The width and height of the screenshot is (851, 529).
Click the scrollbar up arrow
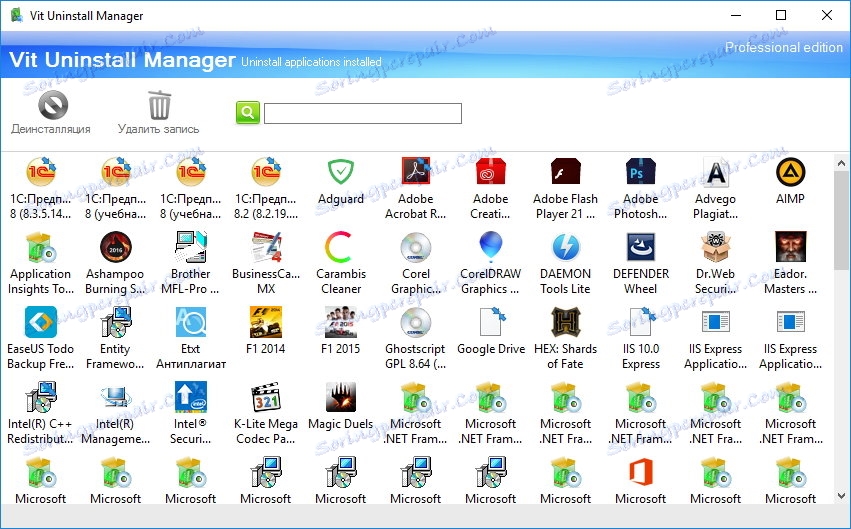pos(841,163)
